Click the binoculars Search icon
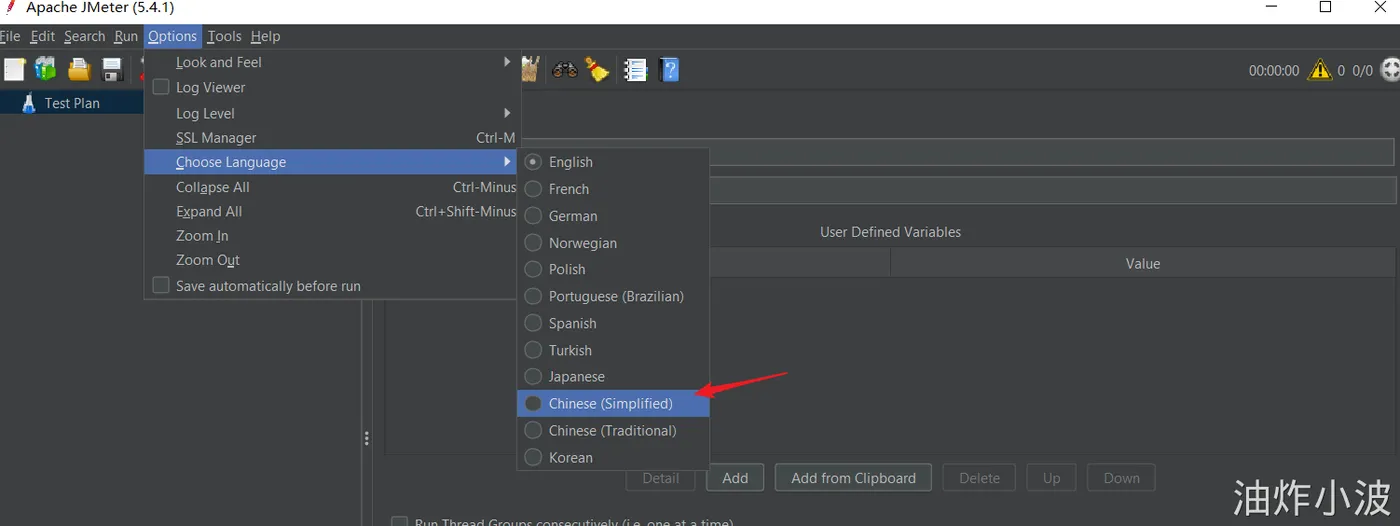Screen dimensions: 1400x526 point(565,70)
